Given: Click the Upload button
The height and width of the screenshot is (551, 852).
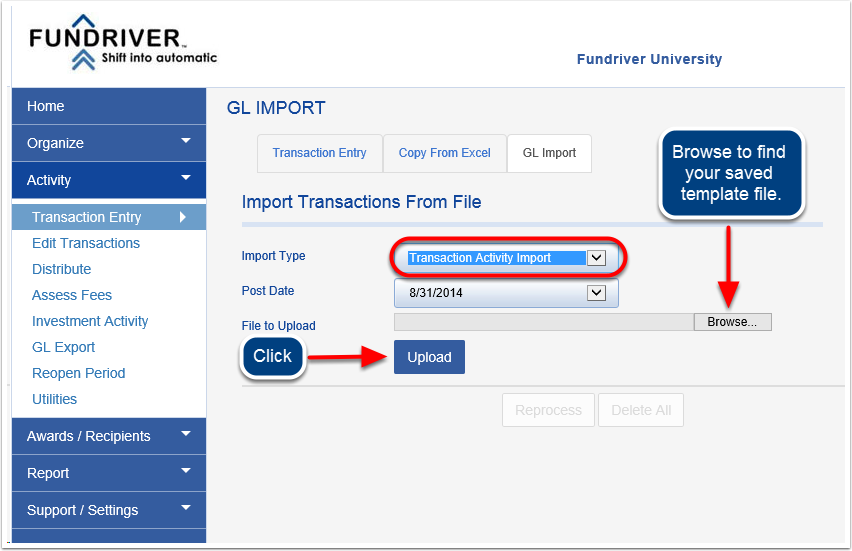Looking at the screenshot, I should click(x=429, y=357).
